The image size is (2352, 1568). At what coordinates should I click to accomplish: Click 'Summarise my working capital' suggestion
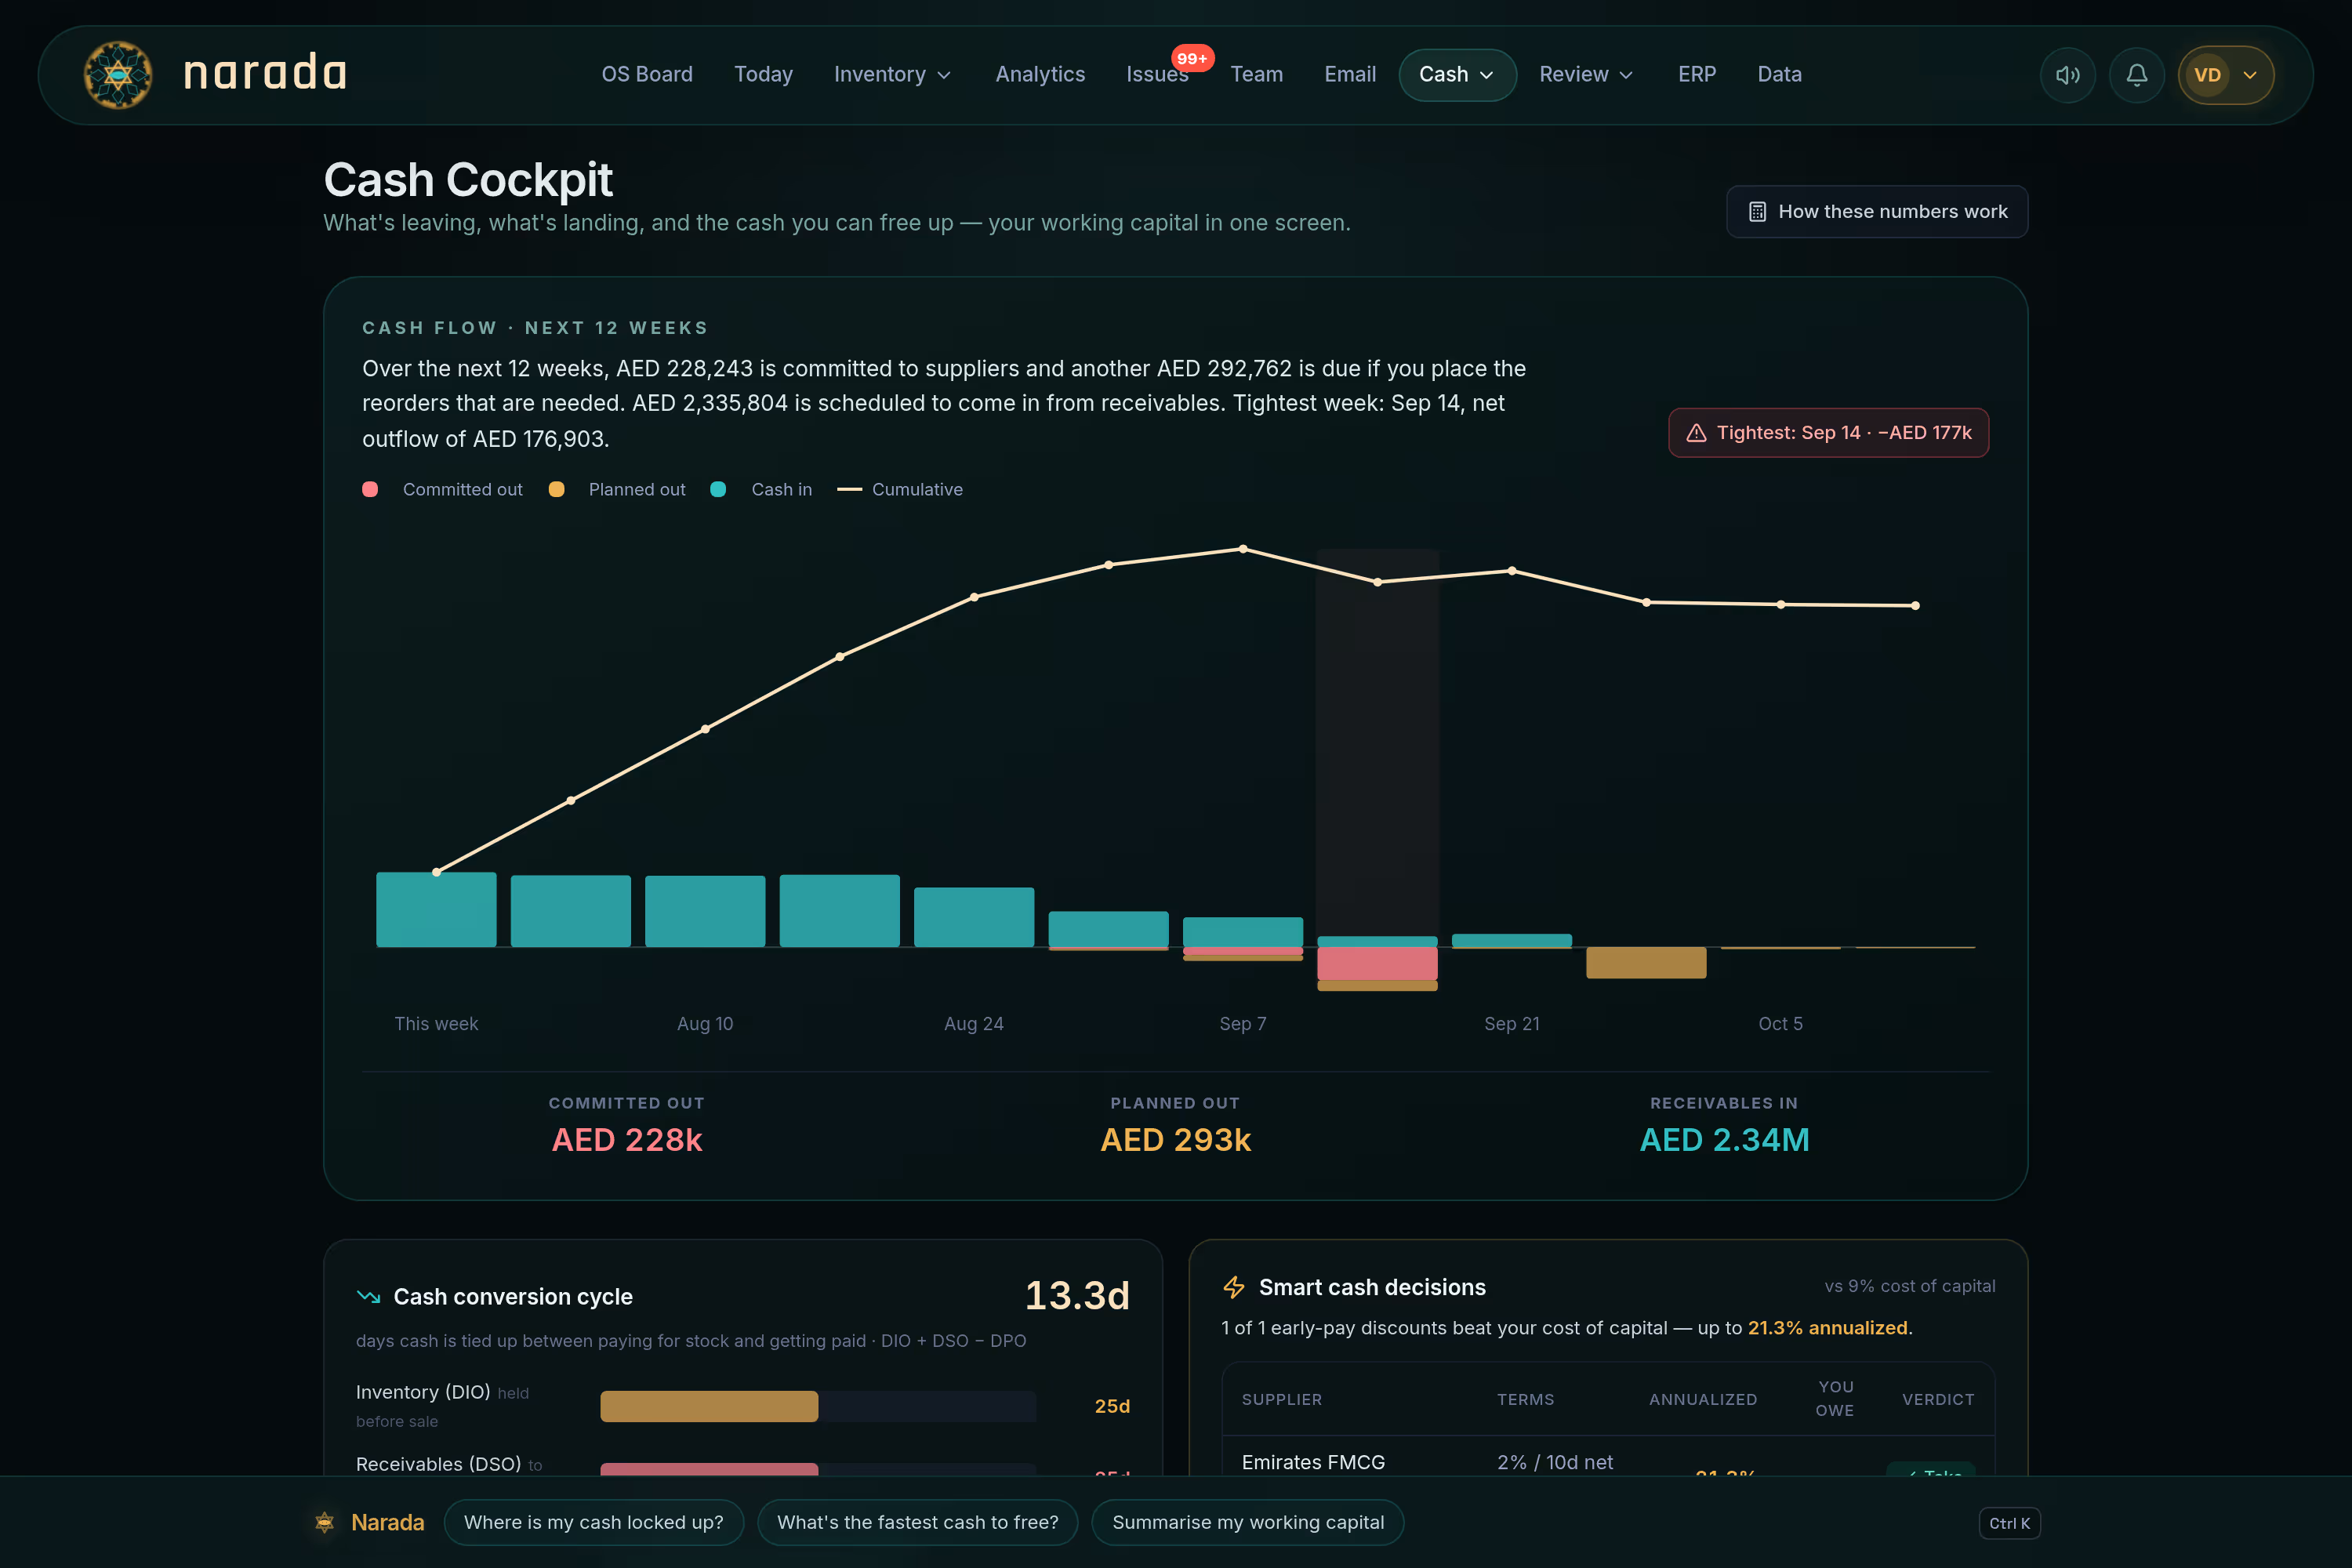coord(1248,1522)
